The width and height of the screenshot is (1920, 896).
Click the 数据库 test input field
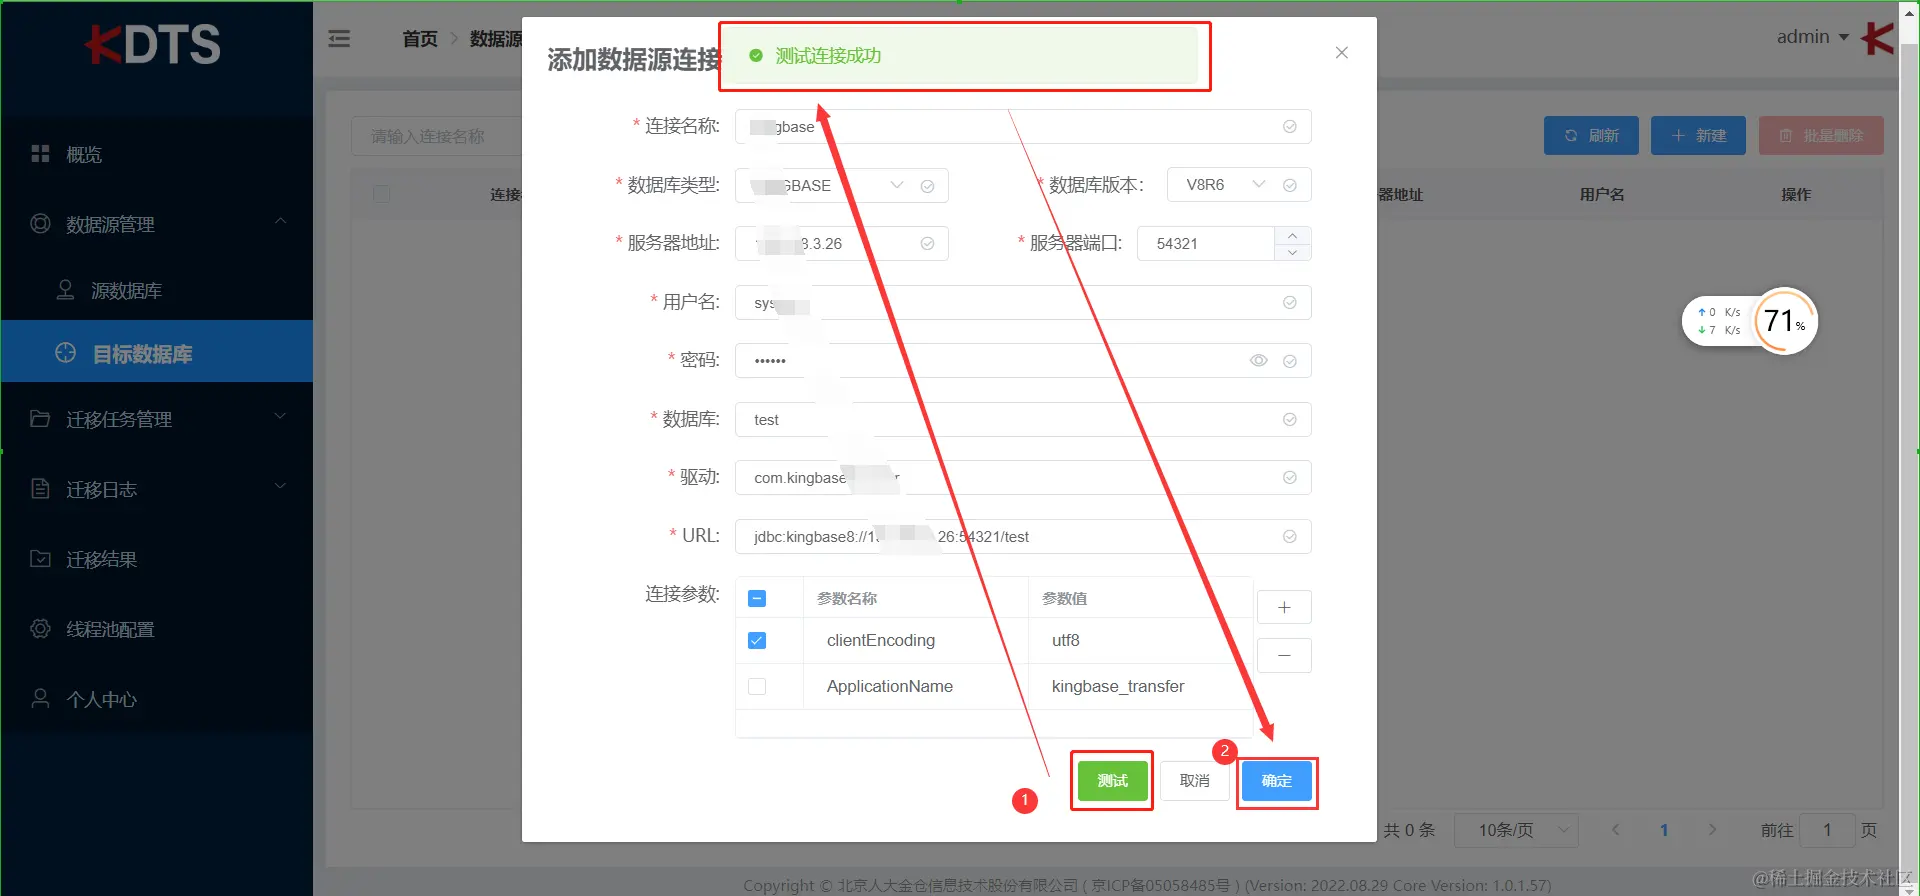(1023, 419)
